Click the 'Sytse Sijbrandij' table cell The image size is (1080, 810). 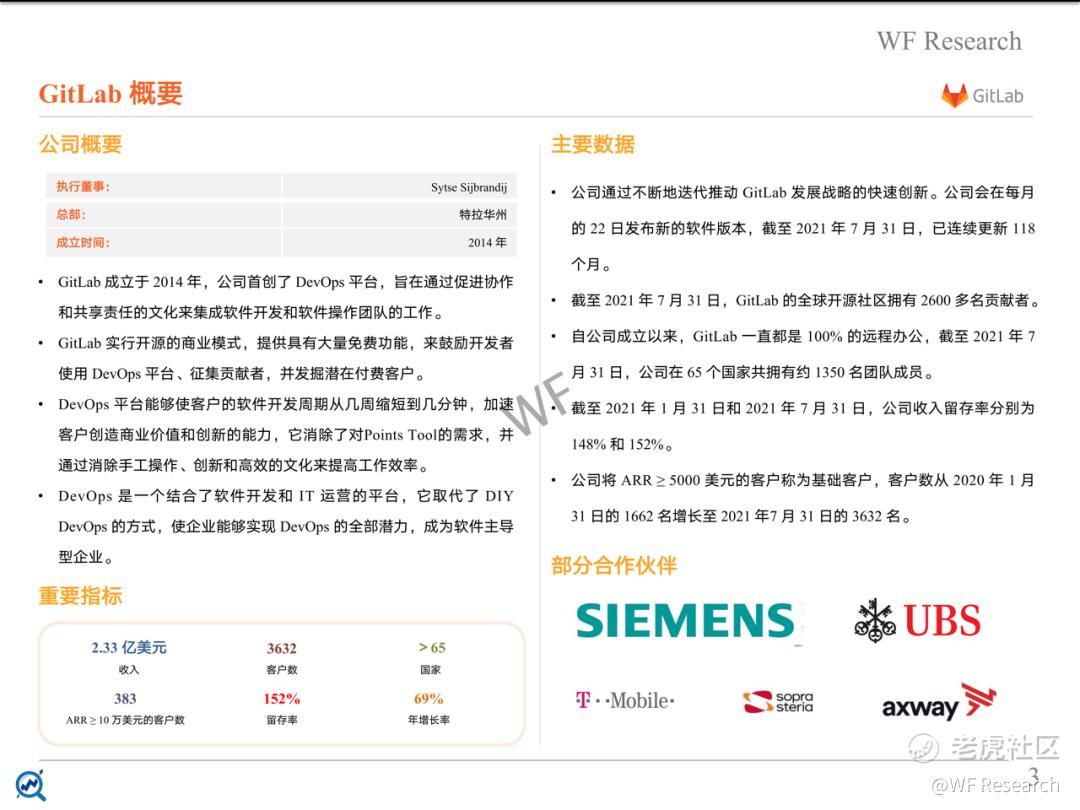coord(469,187)
